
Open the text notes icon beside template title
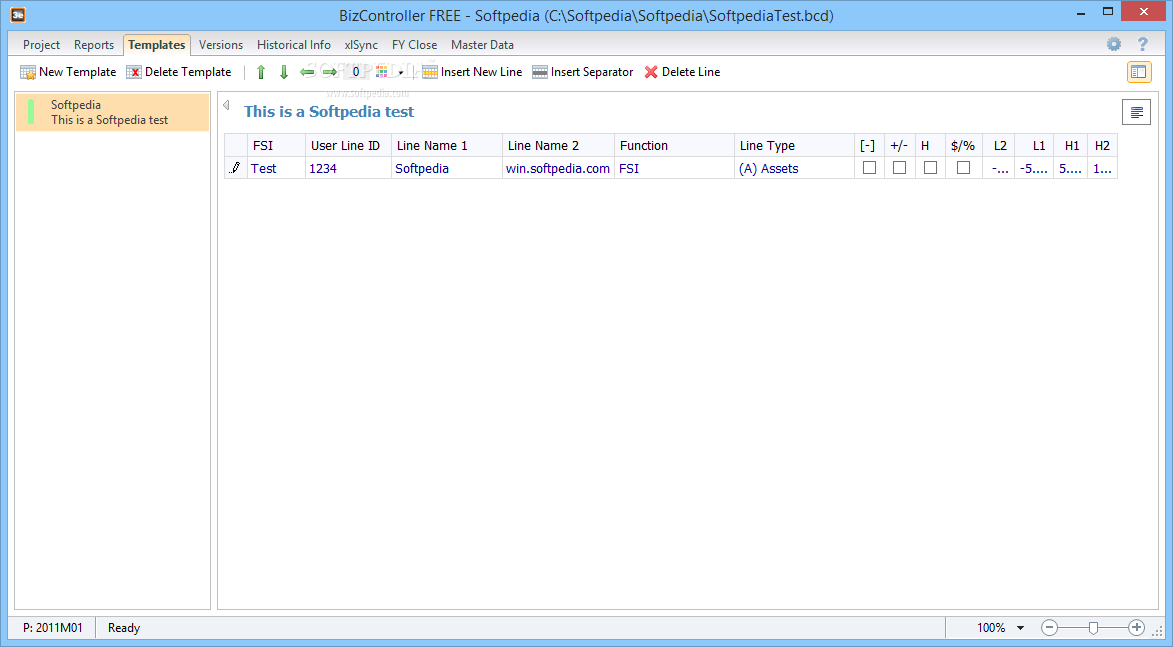click(x=1136, y=112)
